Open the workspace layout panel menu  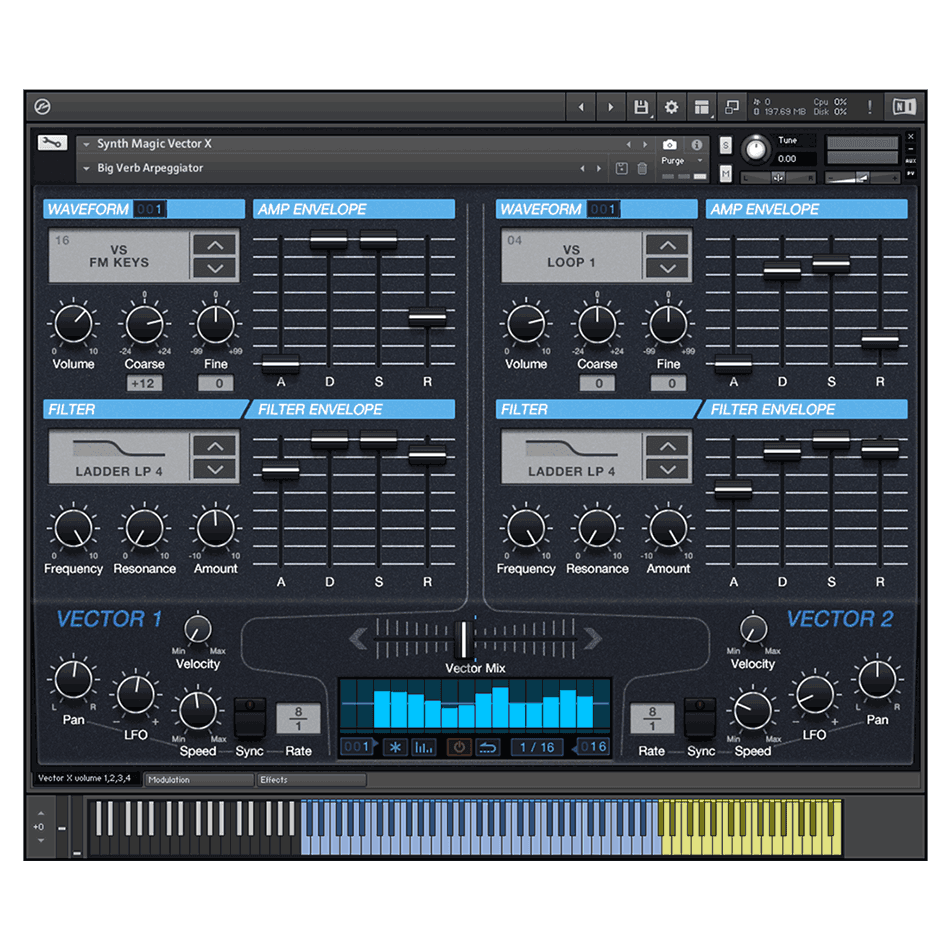[x=702, y=107]
